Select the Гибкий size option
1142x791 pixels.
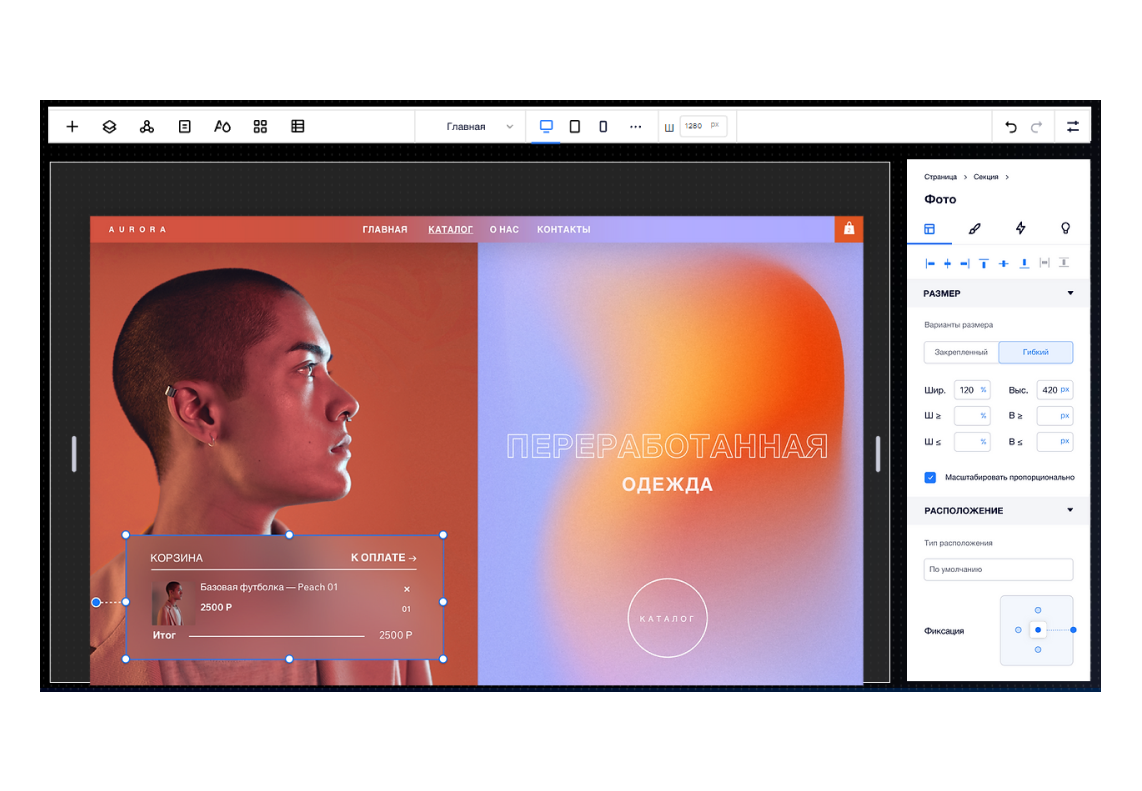tap(1036, 353)
